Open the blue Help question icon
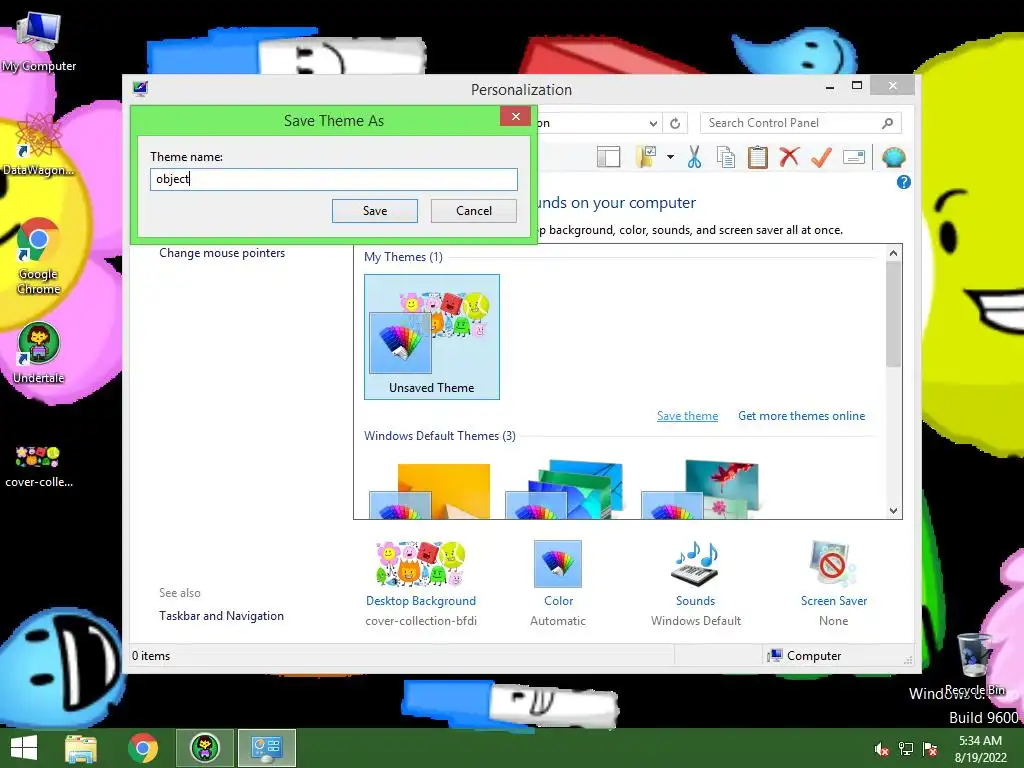 pos(904,182)
